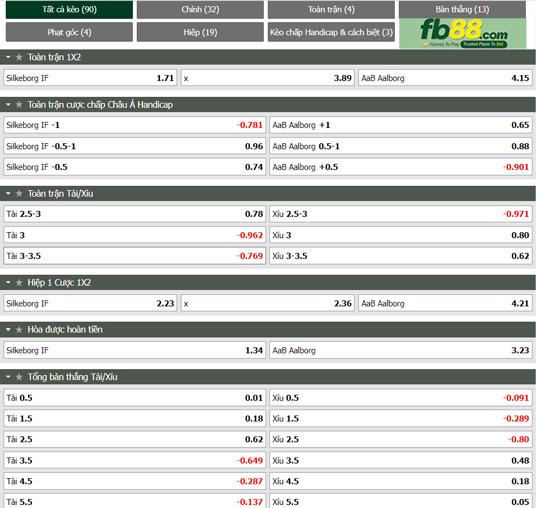Viewport: 536px width, 508px height.
Task: Select Tài 2.5-3 odds 0.78
Action: pyautogui.click(x=135, y=214)
